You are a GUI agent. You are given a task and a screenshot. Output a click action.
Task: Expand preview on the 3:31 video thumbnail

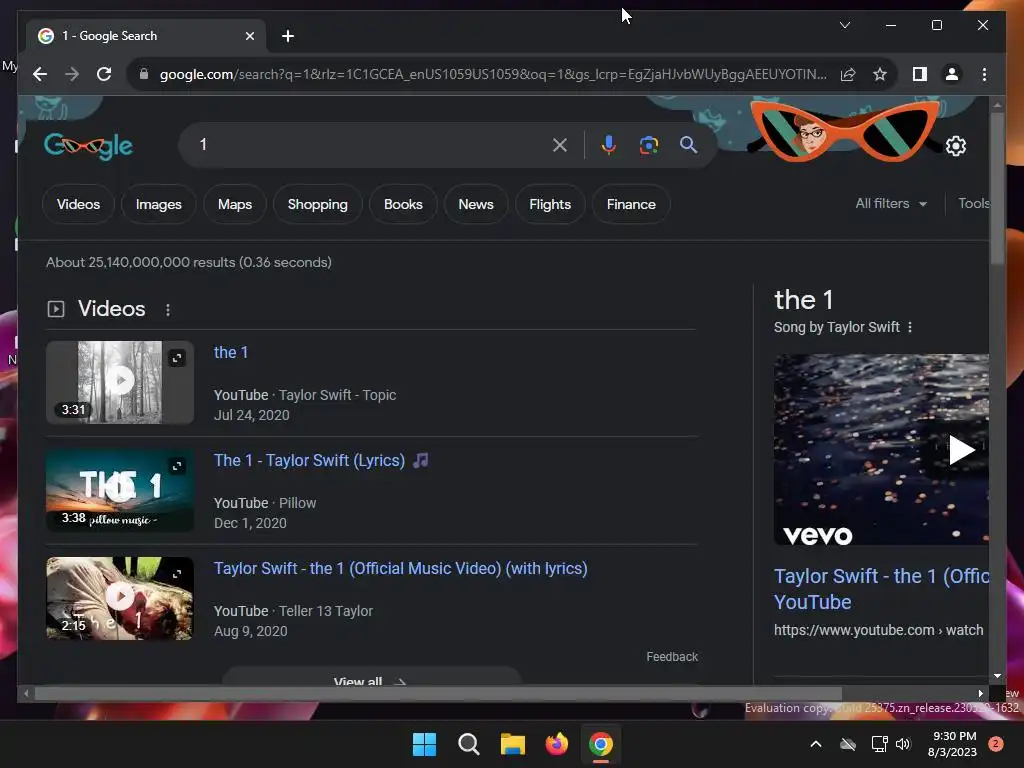(x=177, y=358)
